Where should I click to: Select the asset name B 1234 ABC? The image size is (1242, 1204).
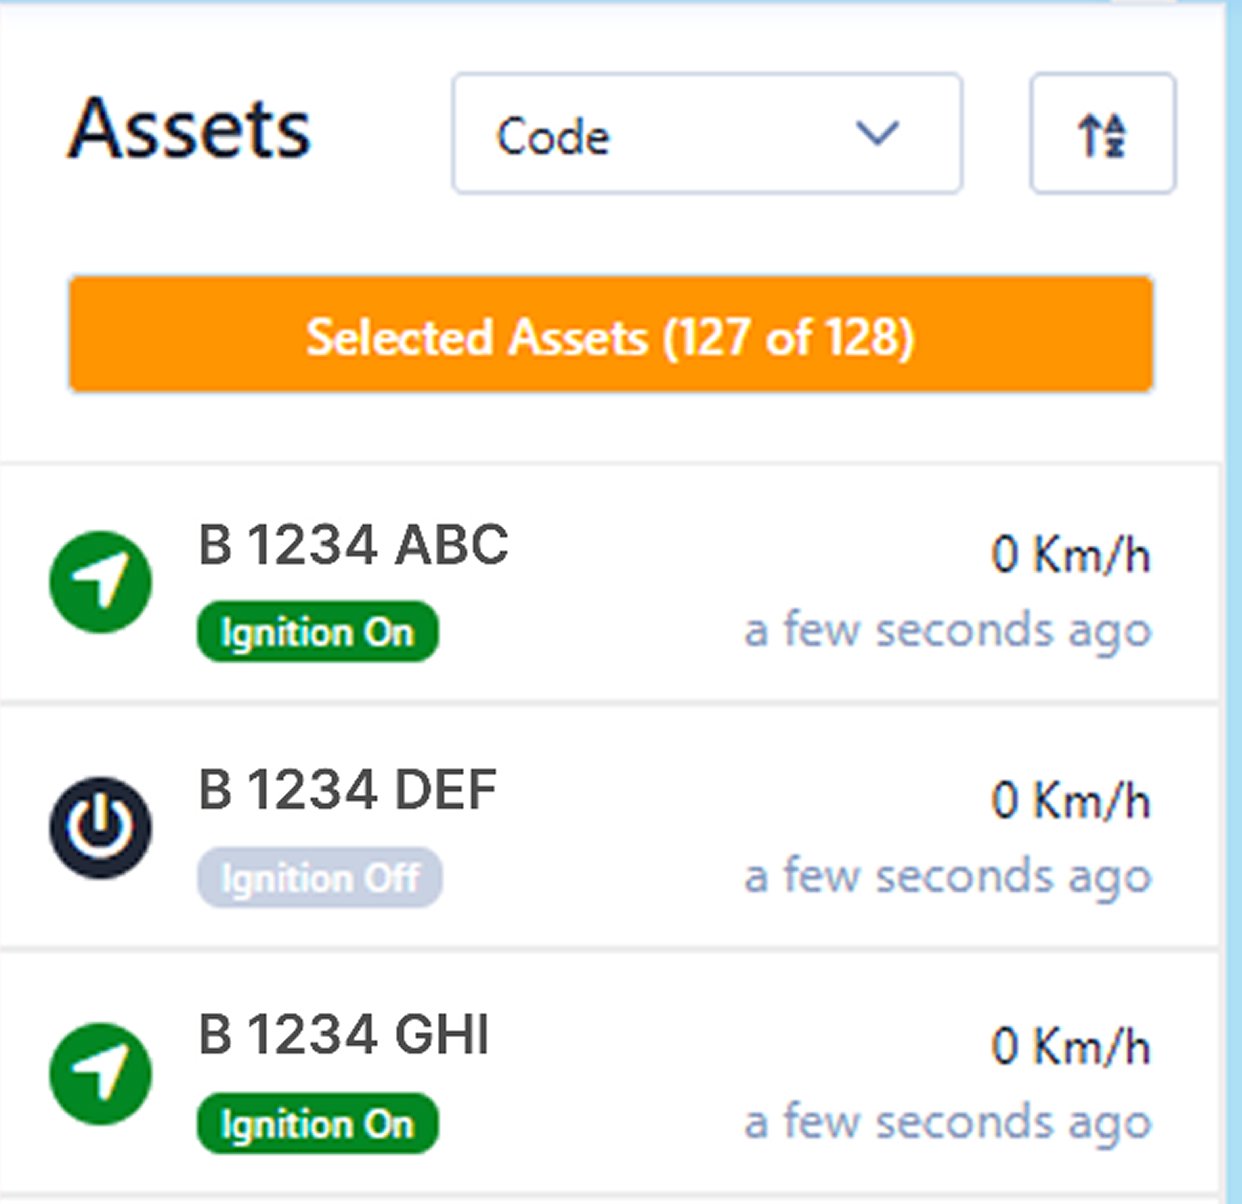353,546
